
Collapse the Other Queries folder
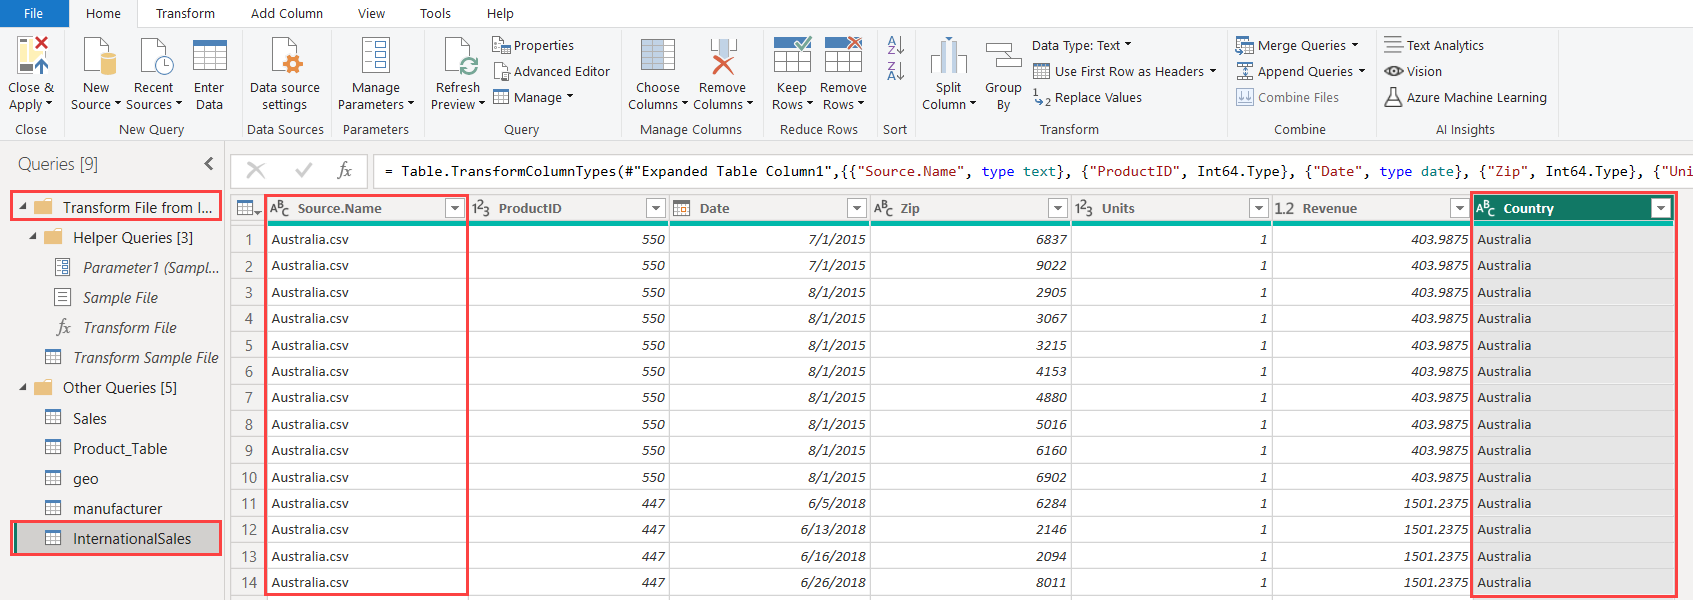(x=23, y=388)
